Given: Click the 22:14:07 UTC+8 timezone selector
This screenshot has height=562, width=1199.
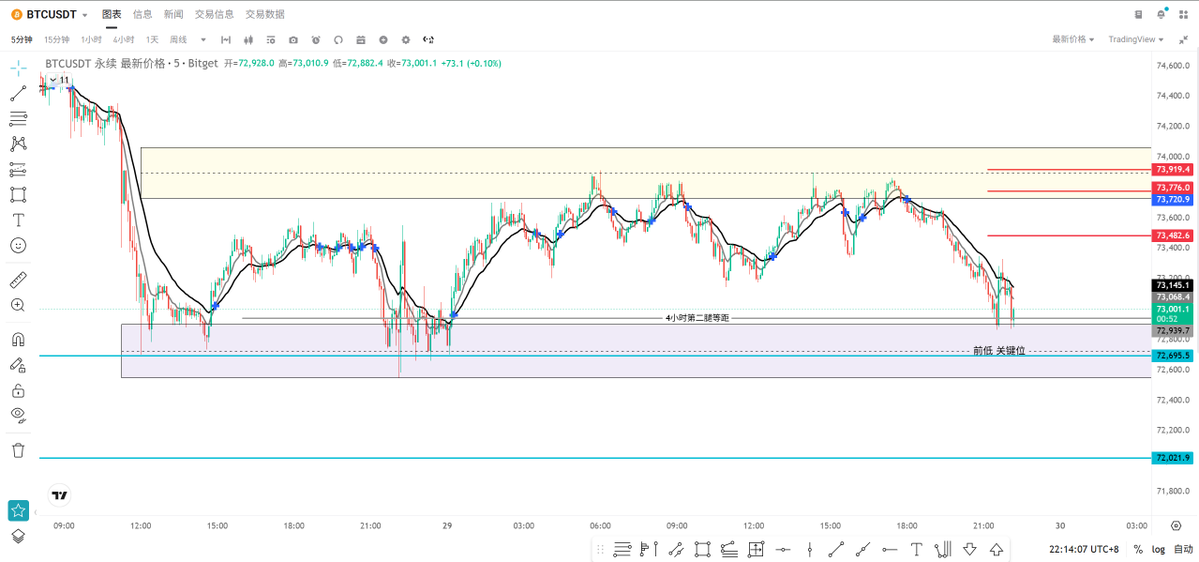Looking at the screenshot, I should [x=1085, y=549].
